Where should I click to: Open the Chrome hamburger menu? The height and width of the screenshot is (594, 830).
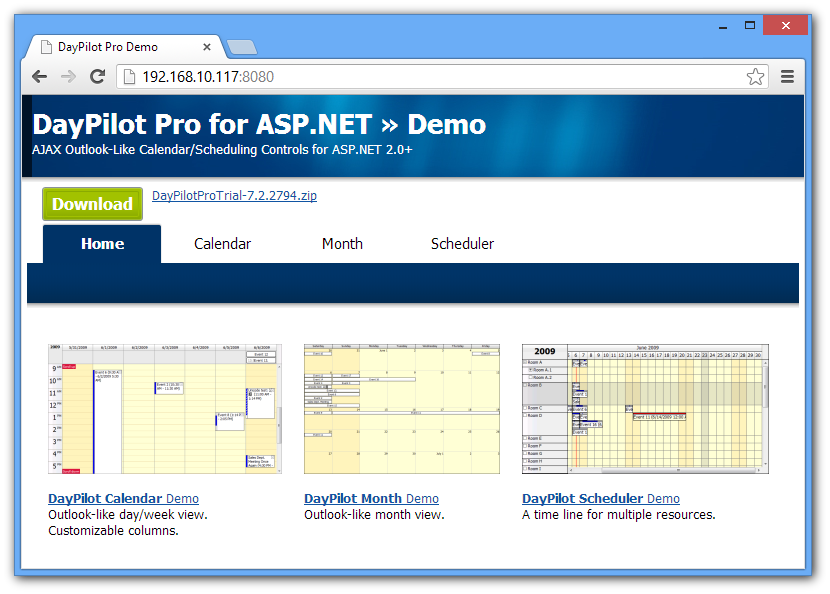coord(787,77)
